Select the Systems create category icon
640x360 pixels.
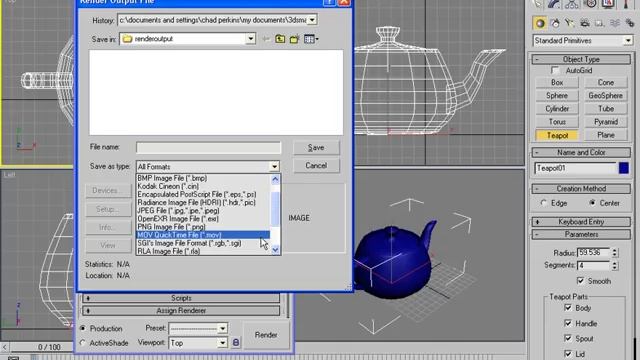[x=629, y=23]
